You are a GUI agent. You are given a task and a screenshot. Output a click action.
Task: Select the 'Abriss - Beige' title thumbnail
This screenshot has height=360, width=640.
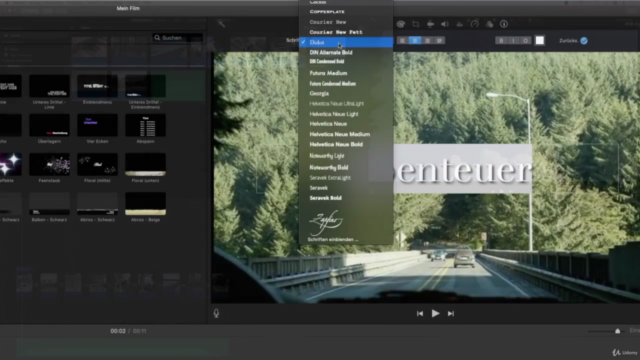(145, 203)
